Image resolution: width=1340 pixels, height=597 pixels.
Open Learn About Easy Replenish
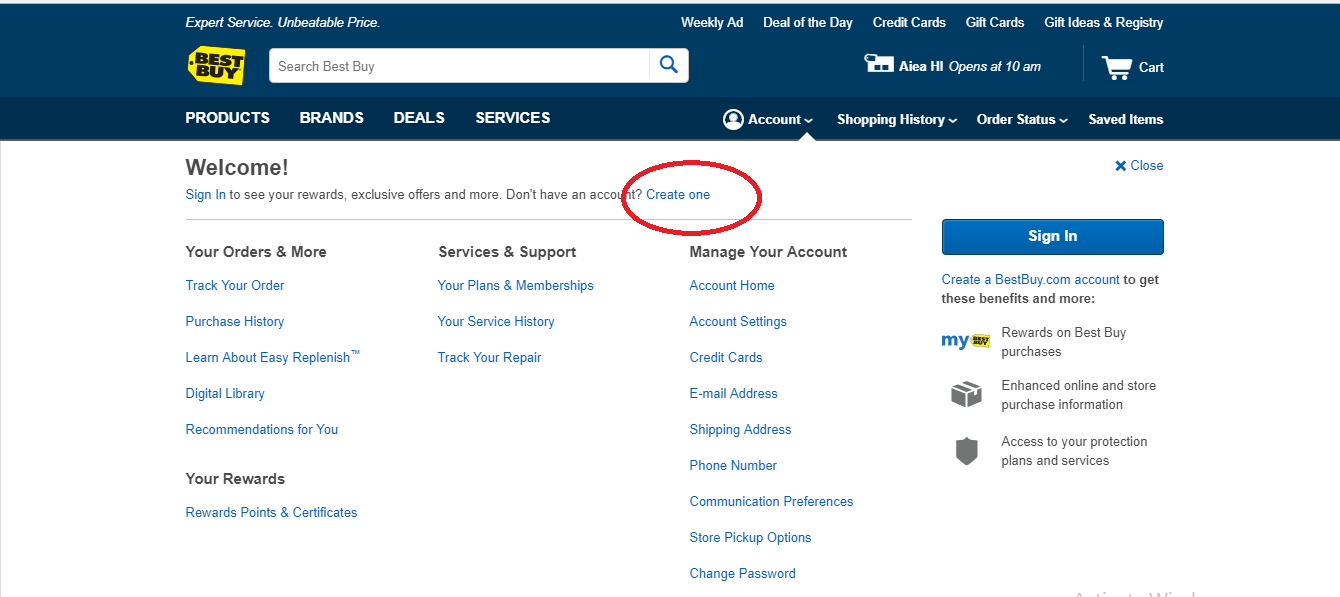(273, 357)
